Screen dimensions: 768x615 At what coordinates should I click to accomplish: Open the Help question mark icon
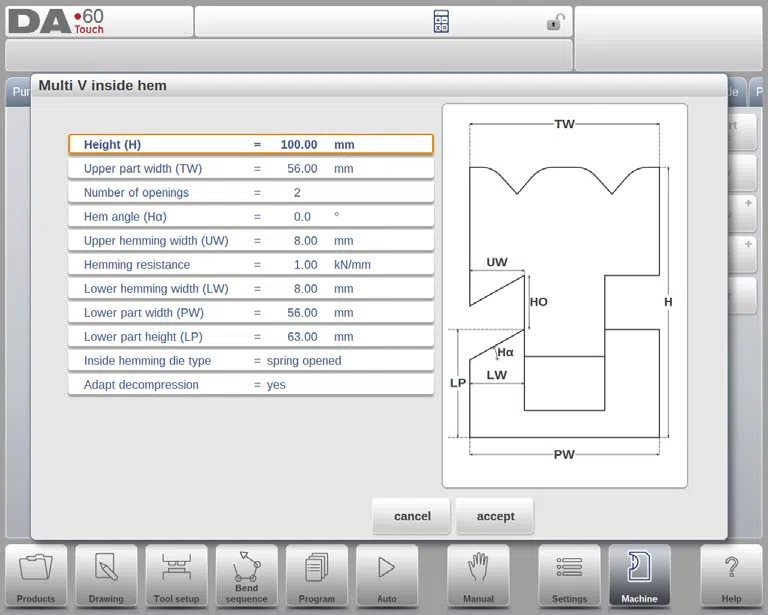[x=731, y=576]
